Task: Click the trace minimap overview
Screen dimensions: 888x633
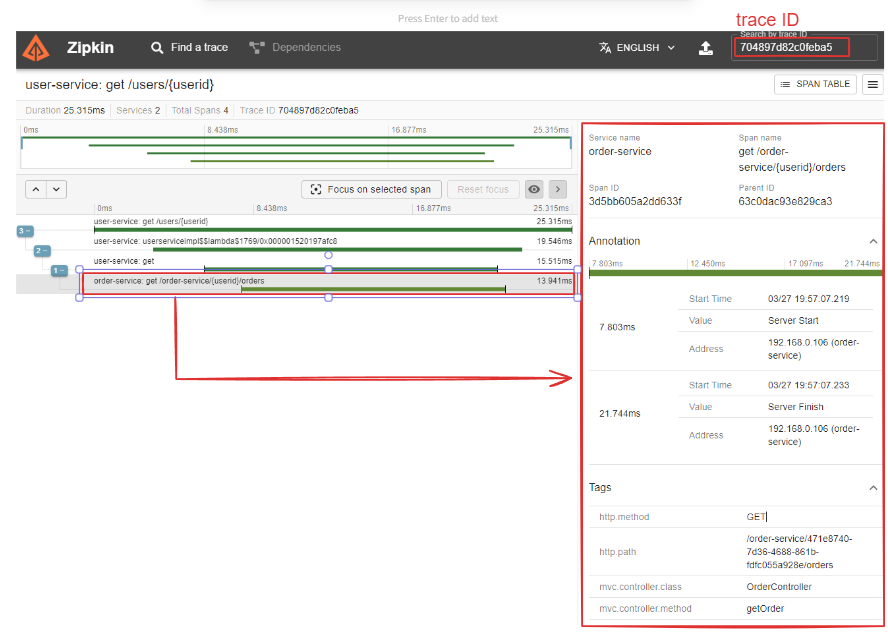Action: tap(296, 151)
